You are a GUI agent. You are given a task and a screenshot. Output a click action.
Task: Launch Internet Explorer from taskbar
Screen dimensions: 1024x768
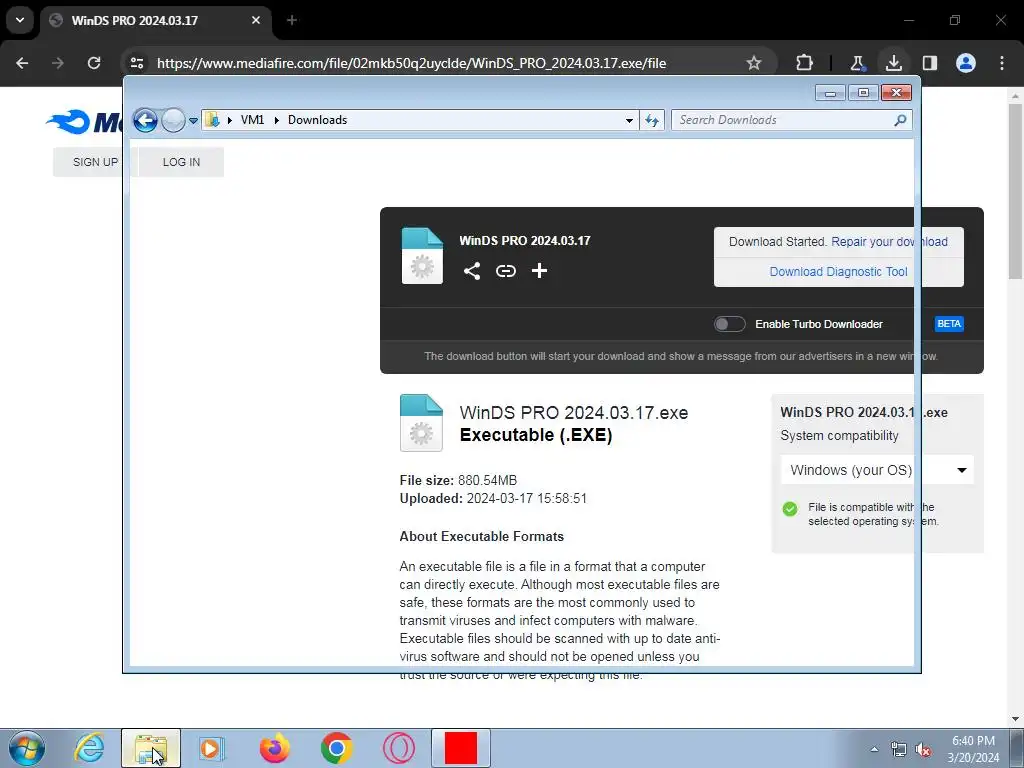[89, 748]
